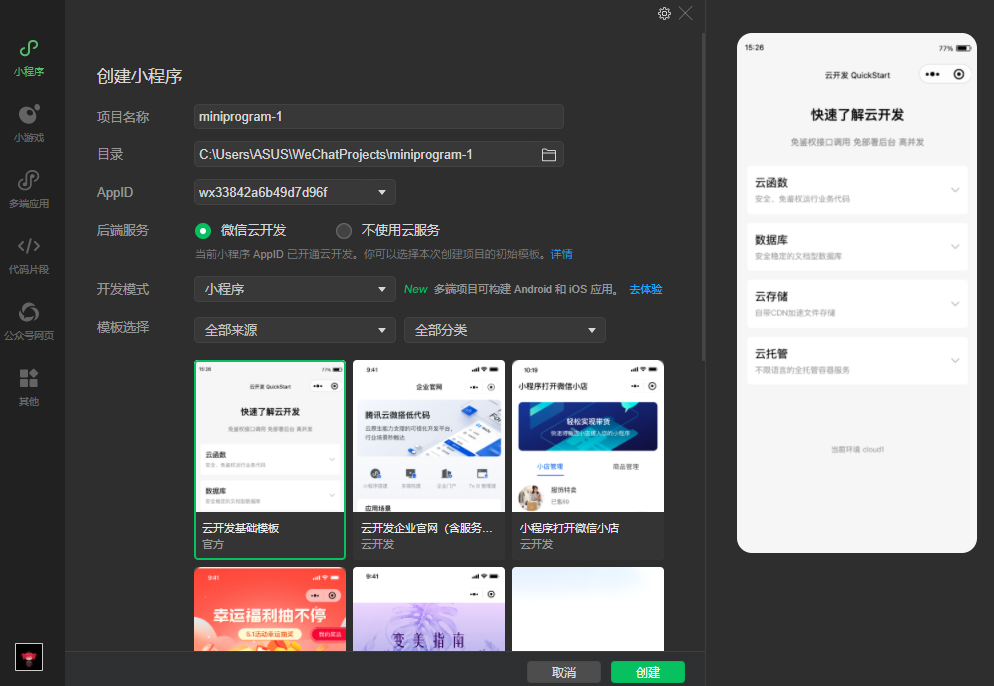The height and width of the screenshot is (686, 994).
Task: Open the 全部分类 category dropdown
Action: click(505, 330)
